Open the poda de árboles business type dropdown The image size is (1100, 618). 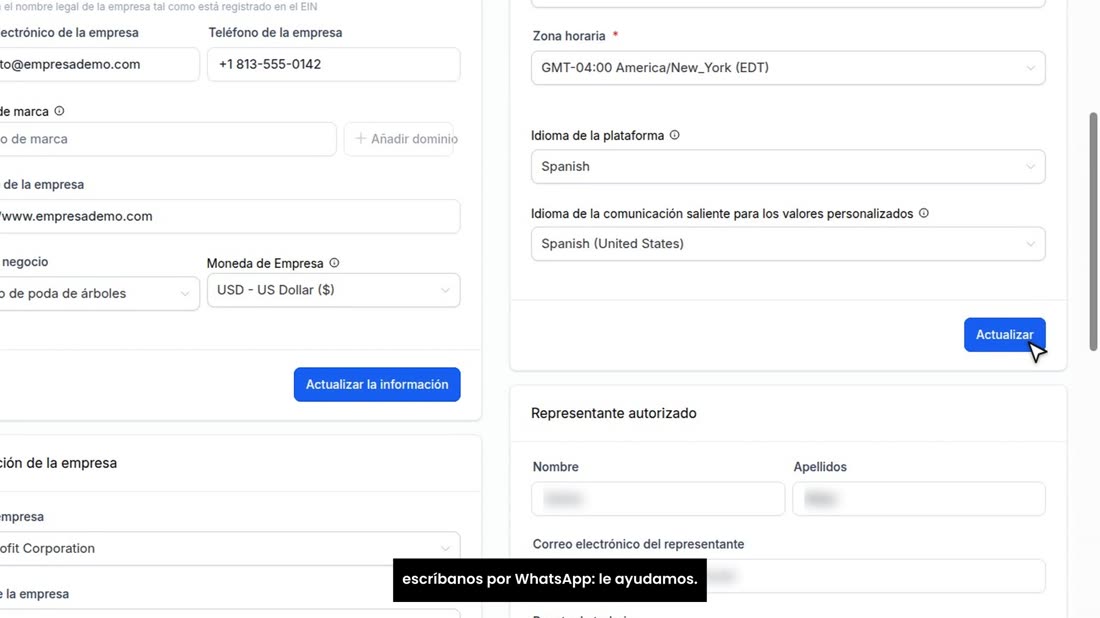pyautogui.click(x=98, y=293)
